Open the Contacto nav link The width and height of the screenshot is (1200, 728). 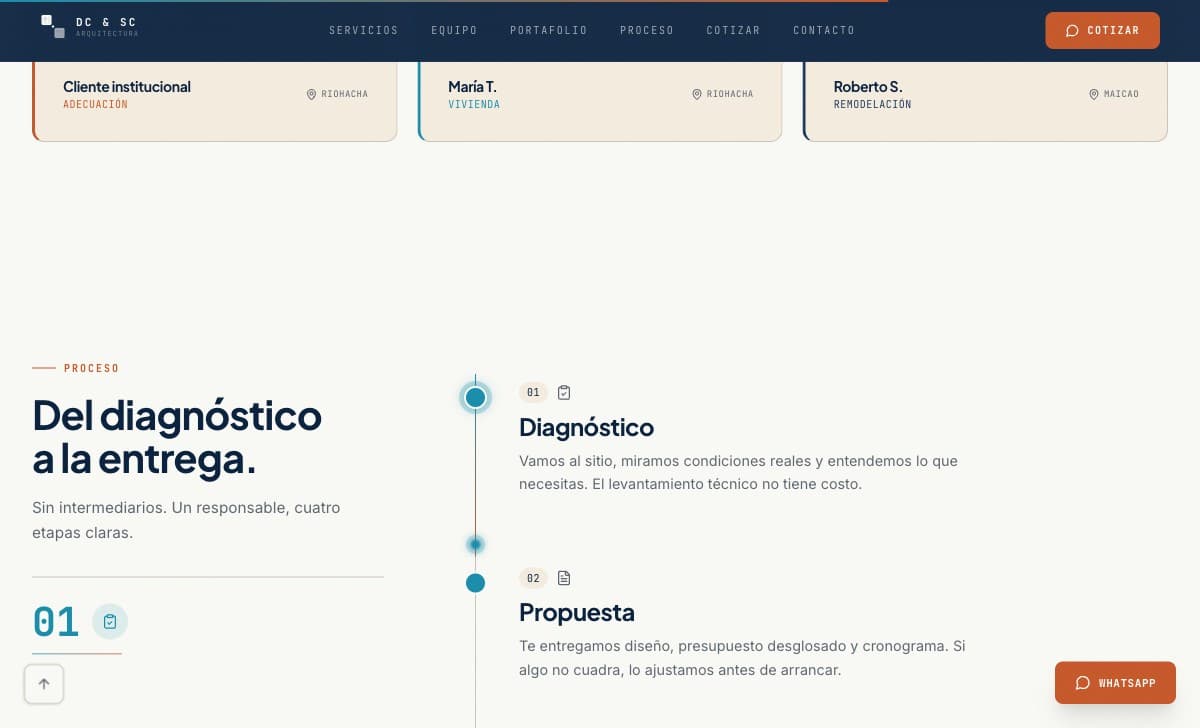point(823,30)
